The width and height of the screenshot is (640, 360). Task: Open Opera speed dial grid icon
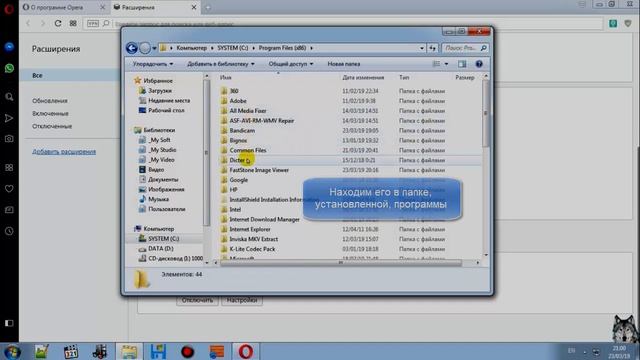(x=73, y=23)
